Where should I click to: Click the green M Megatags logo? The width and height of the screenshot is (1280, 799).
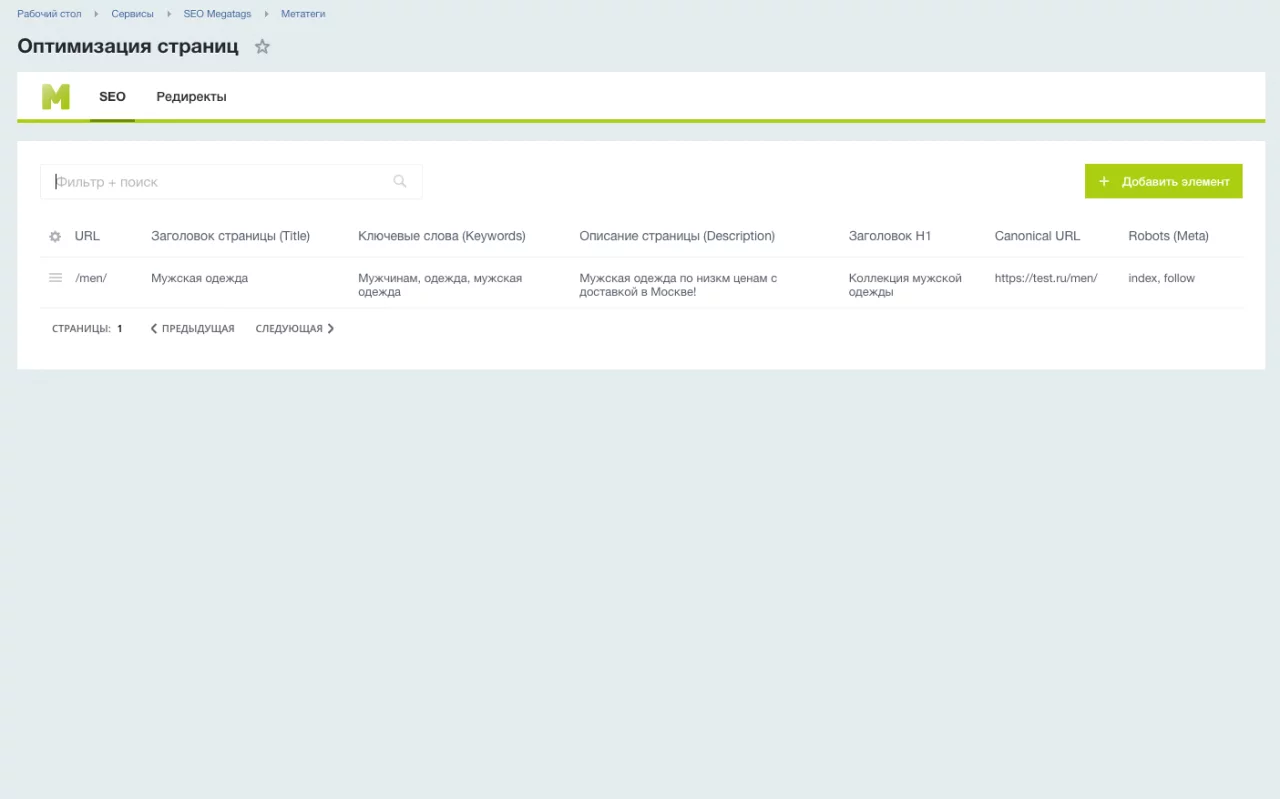pyautogui.click(x=56, y=97)
